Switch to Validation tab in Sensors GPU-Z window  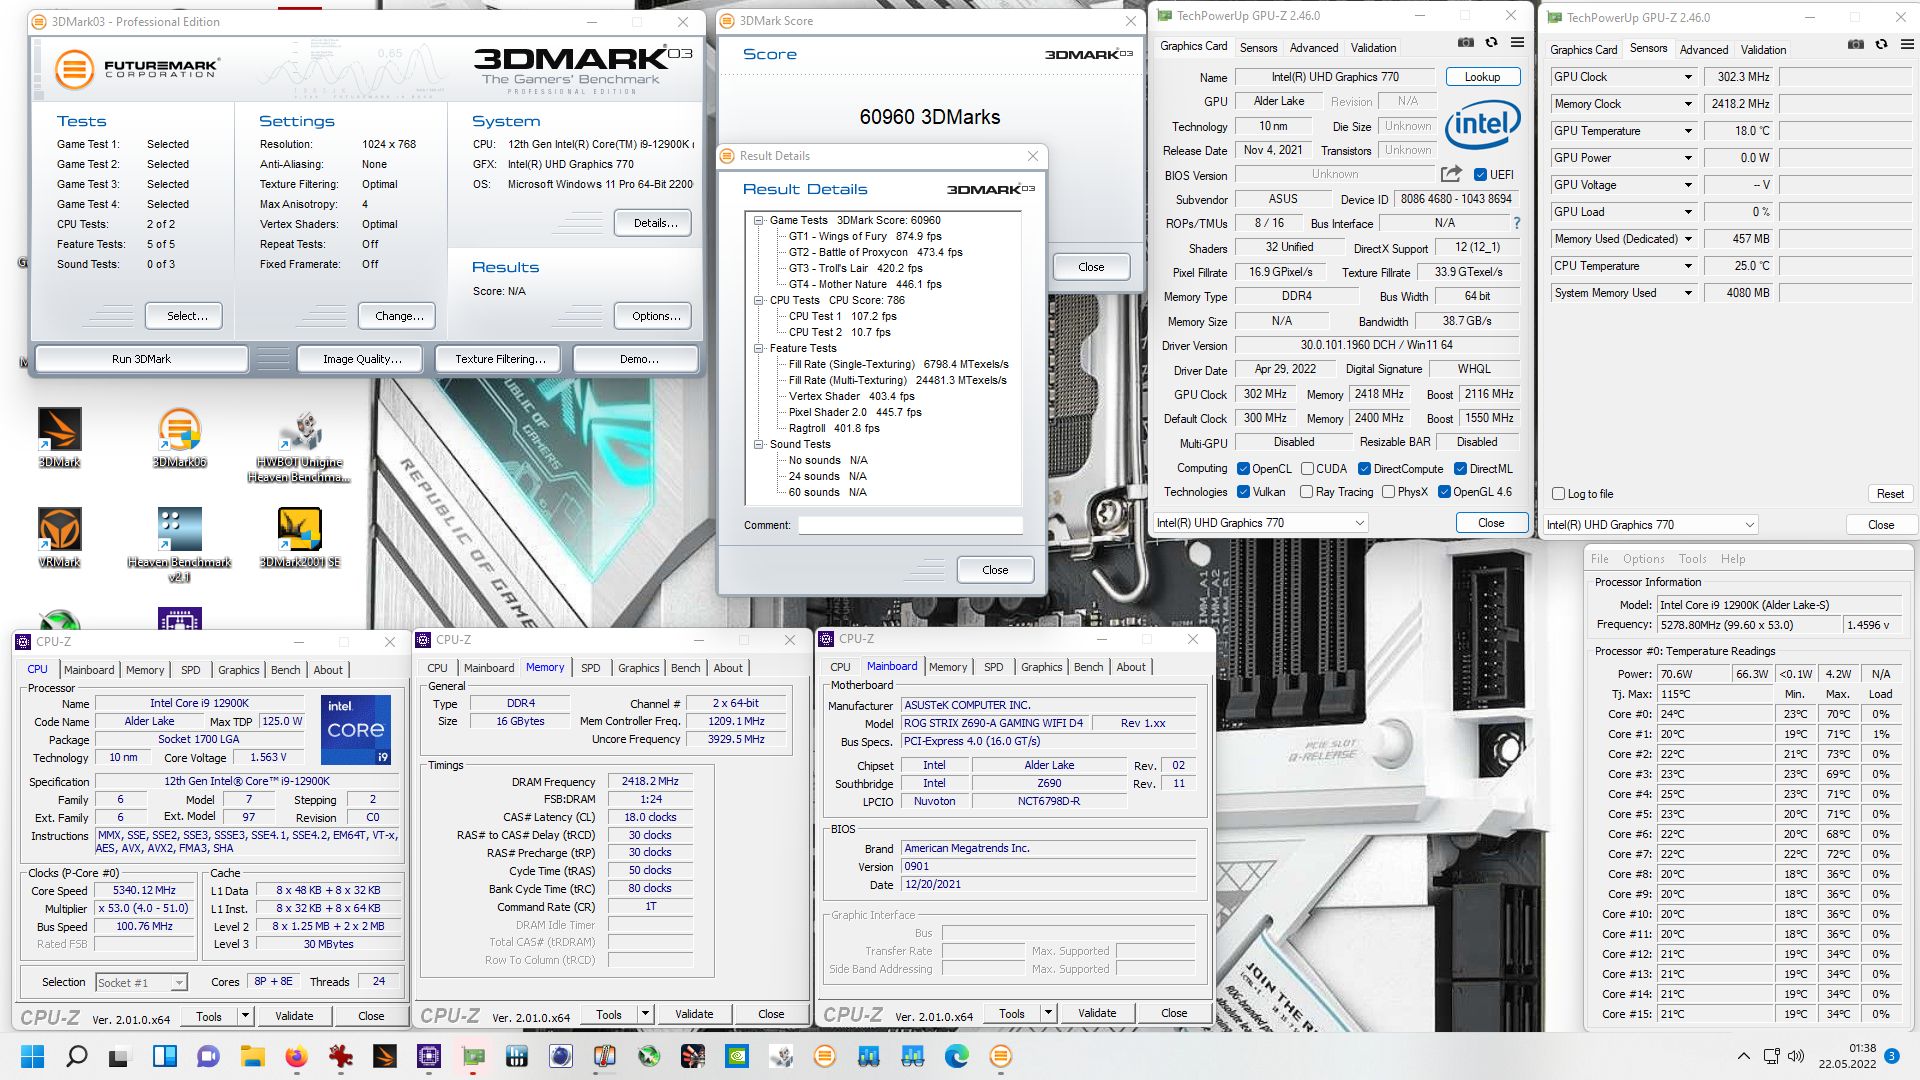pos(1763,50)
